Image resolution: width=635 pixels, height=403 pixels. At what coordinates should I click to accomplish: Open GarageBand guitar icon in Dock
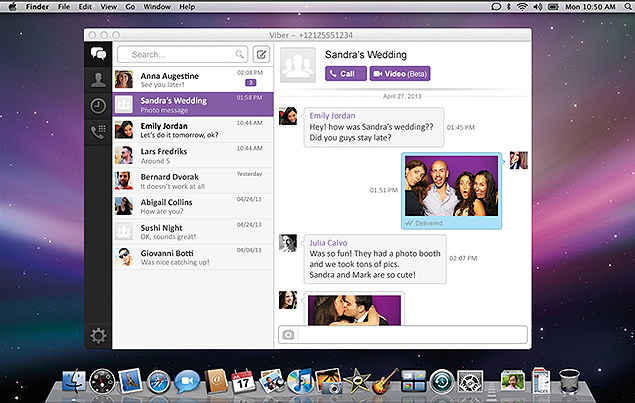tap(385, 381)
